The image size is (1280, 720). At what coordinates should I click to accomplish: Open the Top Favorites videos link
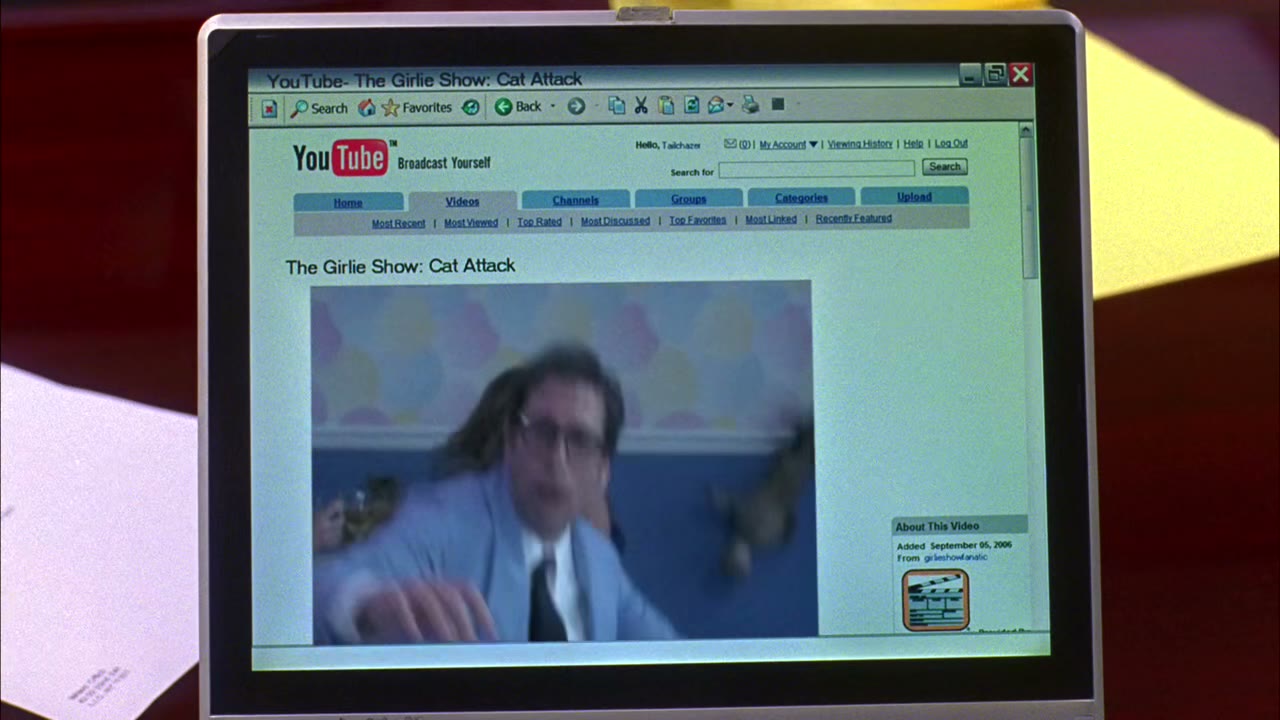[698, 220]
